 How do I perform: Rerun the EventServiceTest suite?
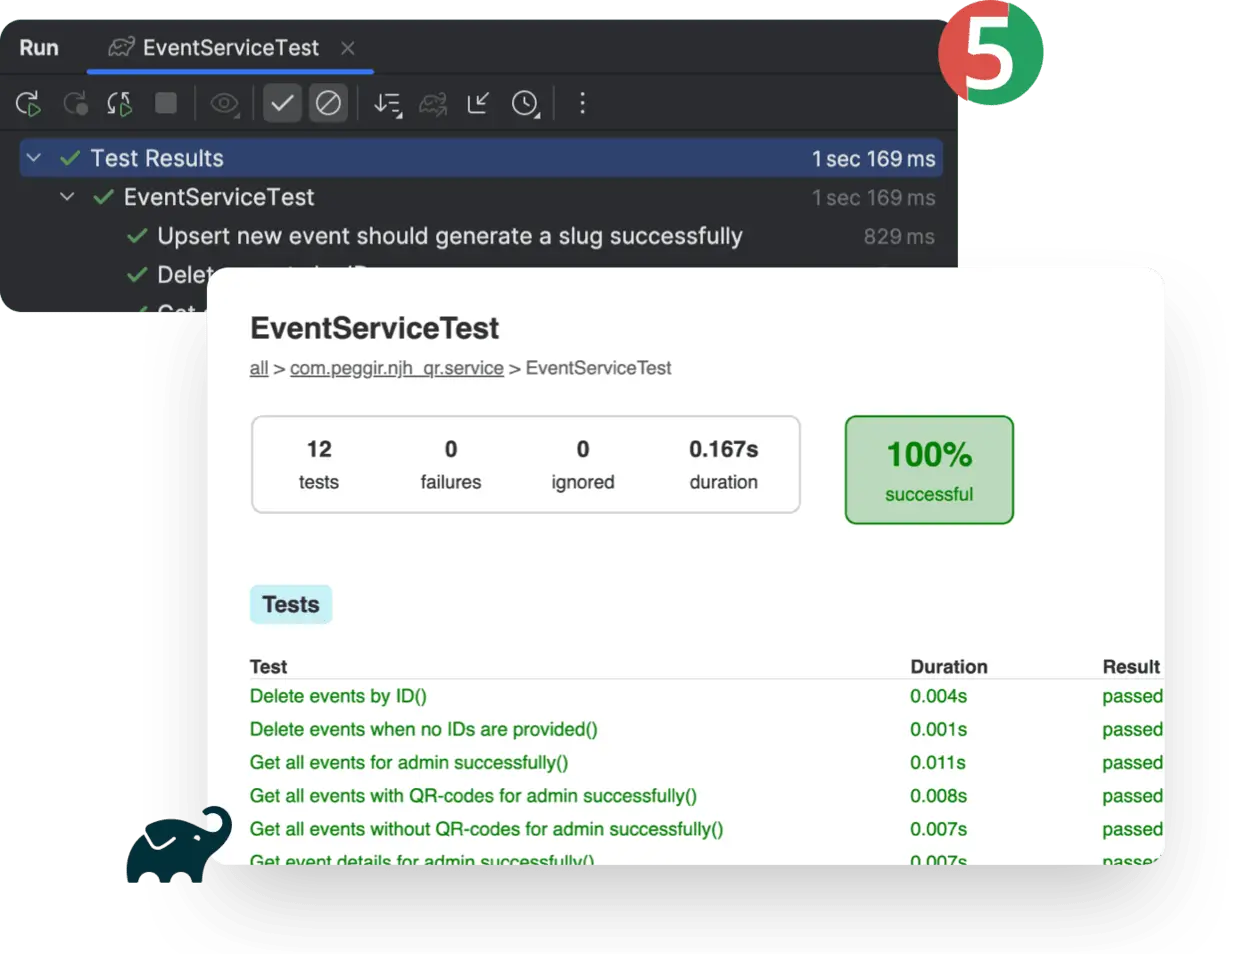tap(30, 103)
